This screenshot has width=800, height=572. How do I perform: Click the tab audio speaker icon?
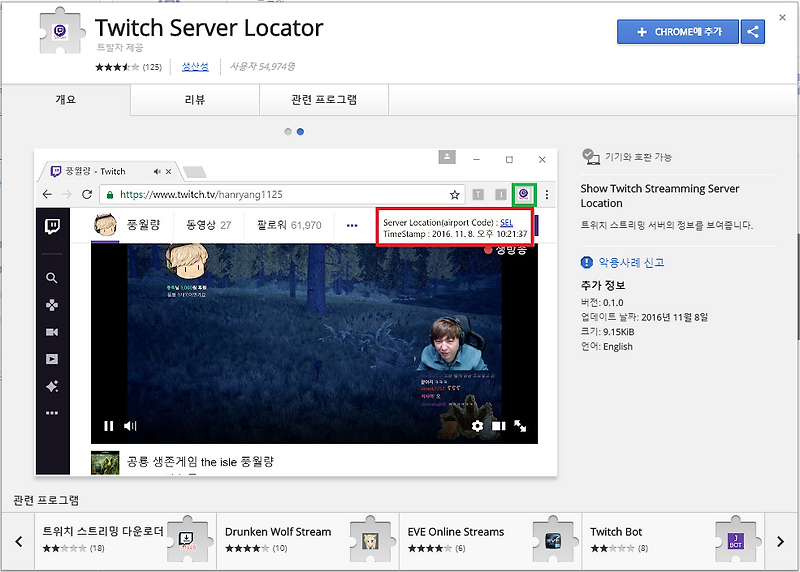click(157, 171)
